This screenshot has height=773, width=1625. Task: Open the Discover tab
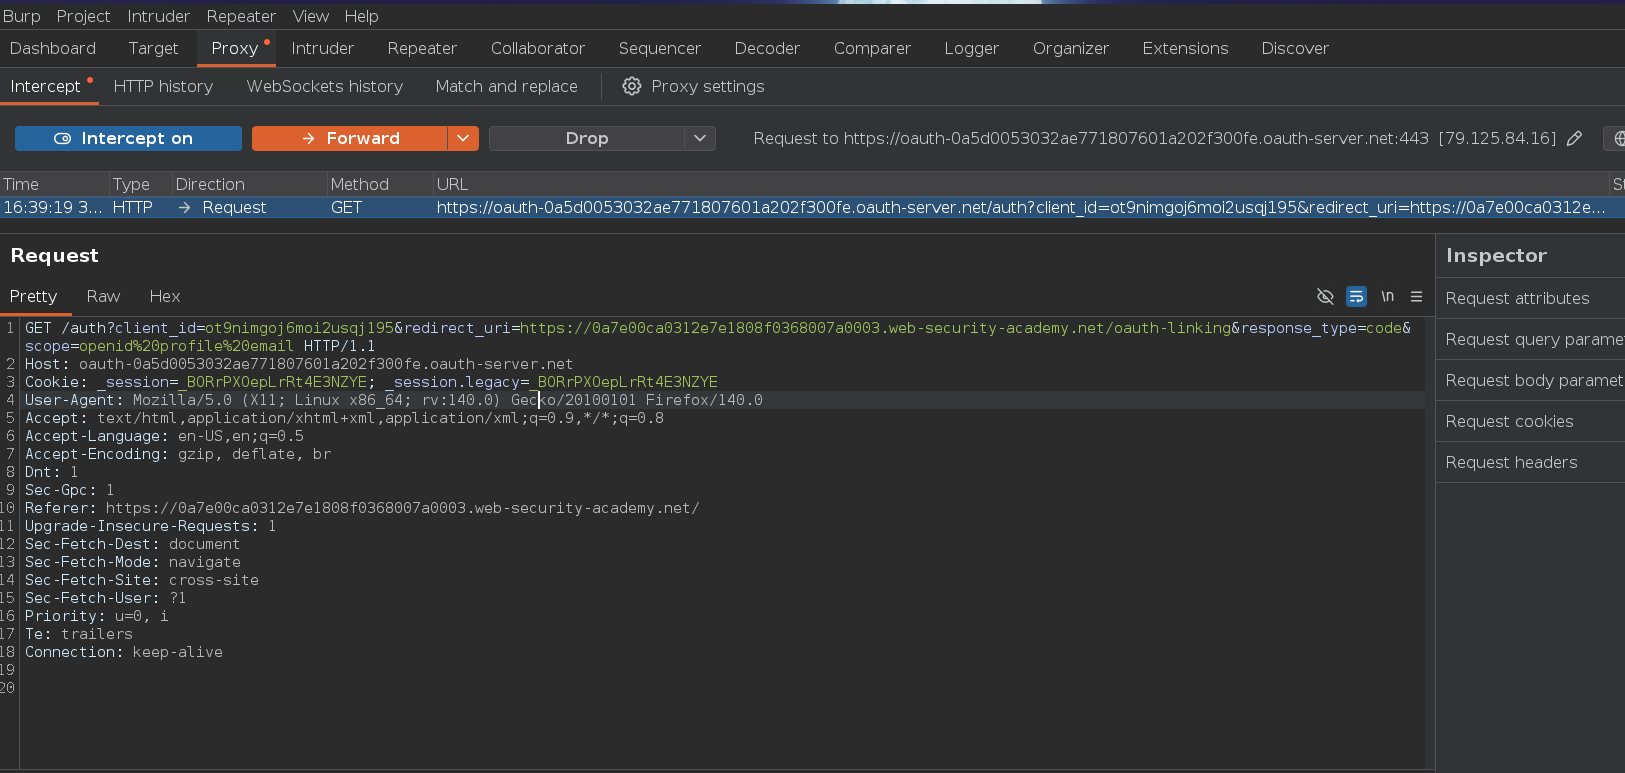[1295, 48]
